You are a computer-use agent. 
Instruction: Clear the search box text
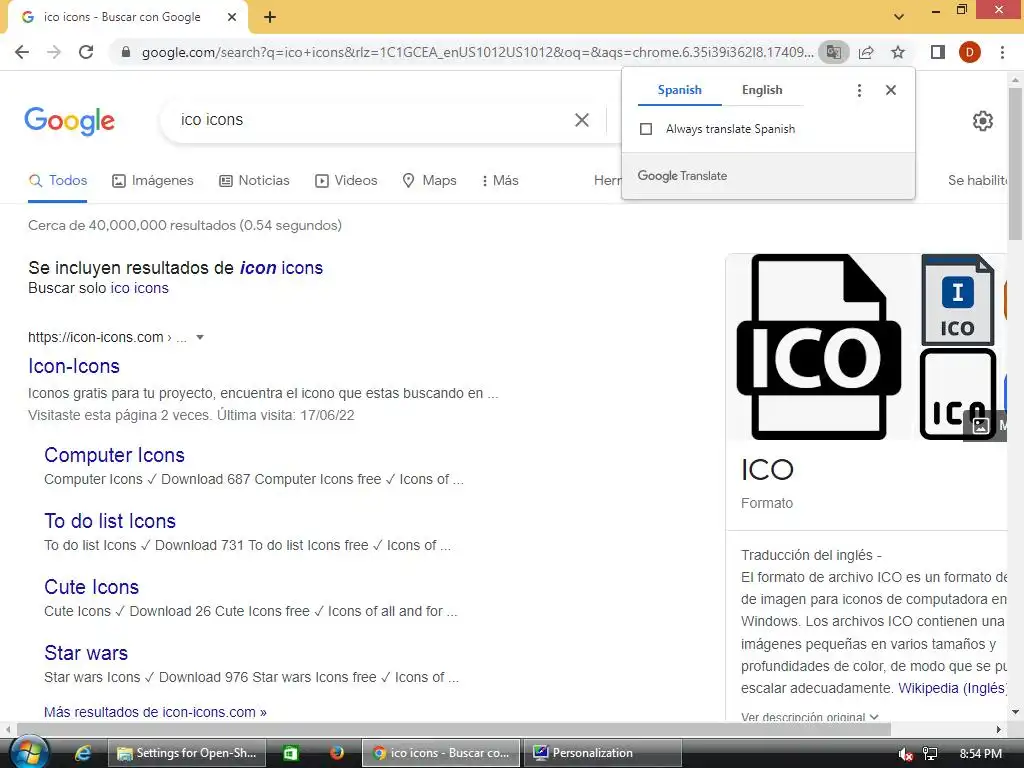point(582,120)
